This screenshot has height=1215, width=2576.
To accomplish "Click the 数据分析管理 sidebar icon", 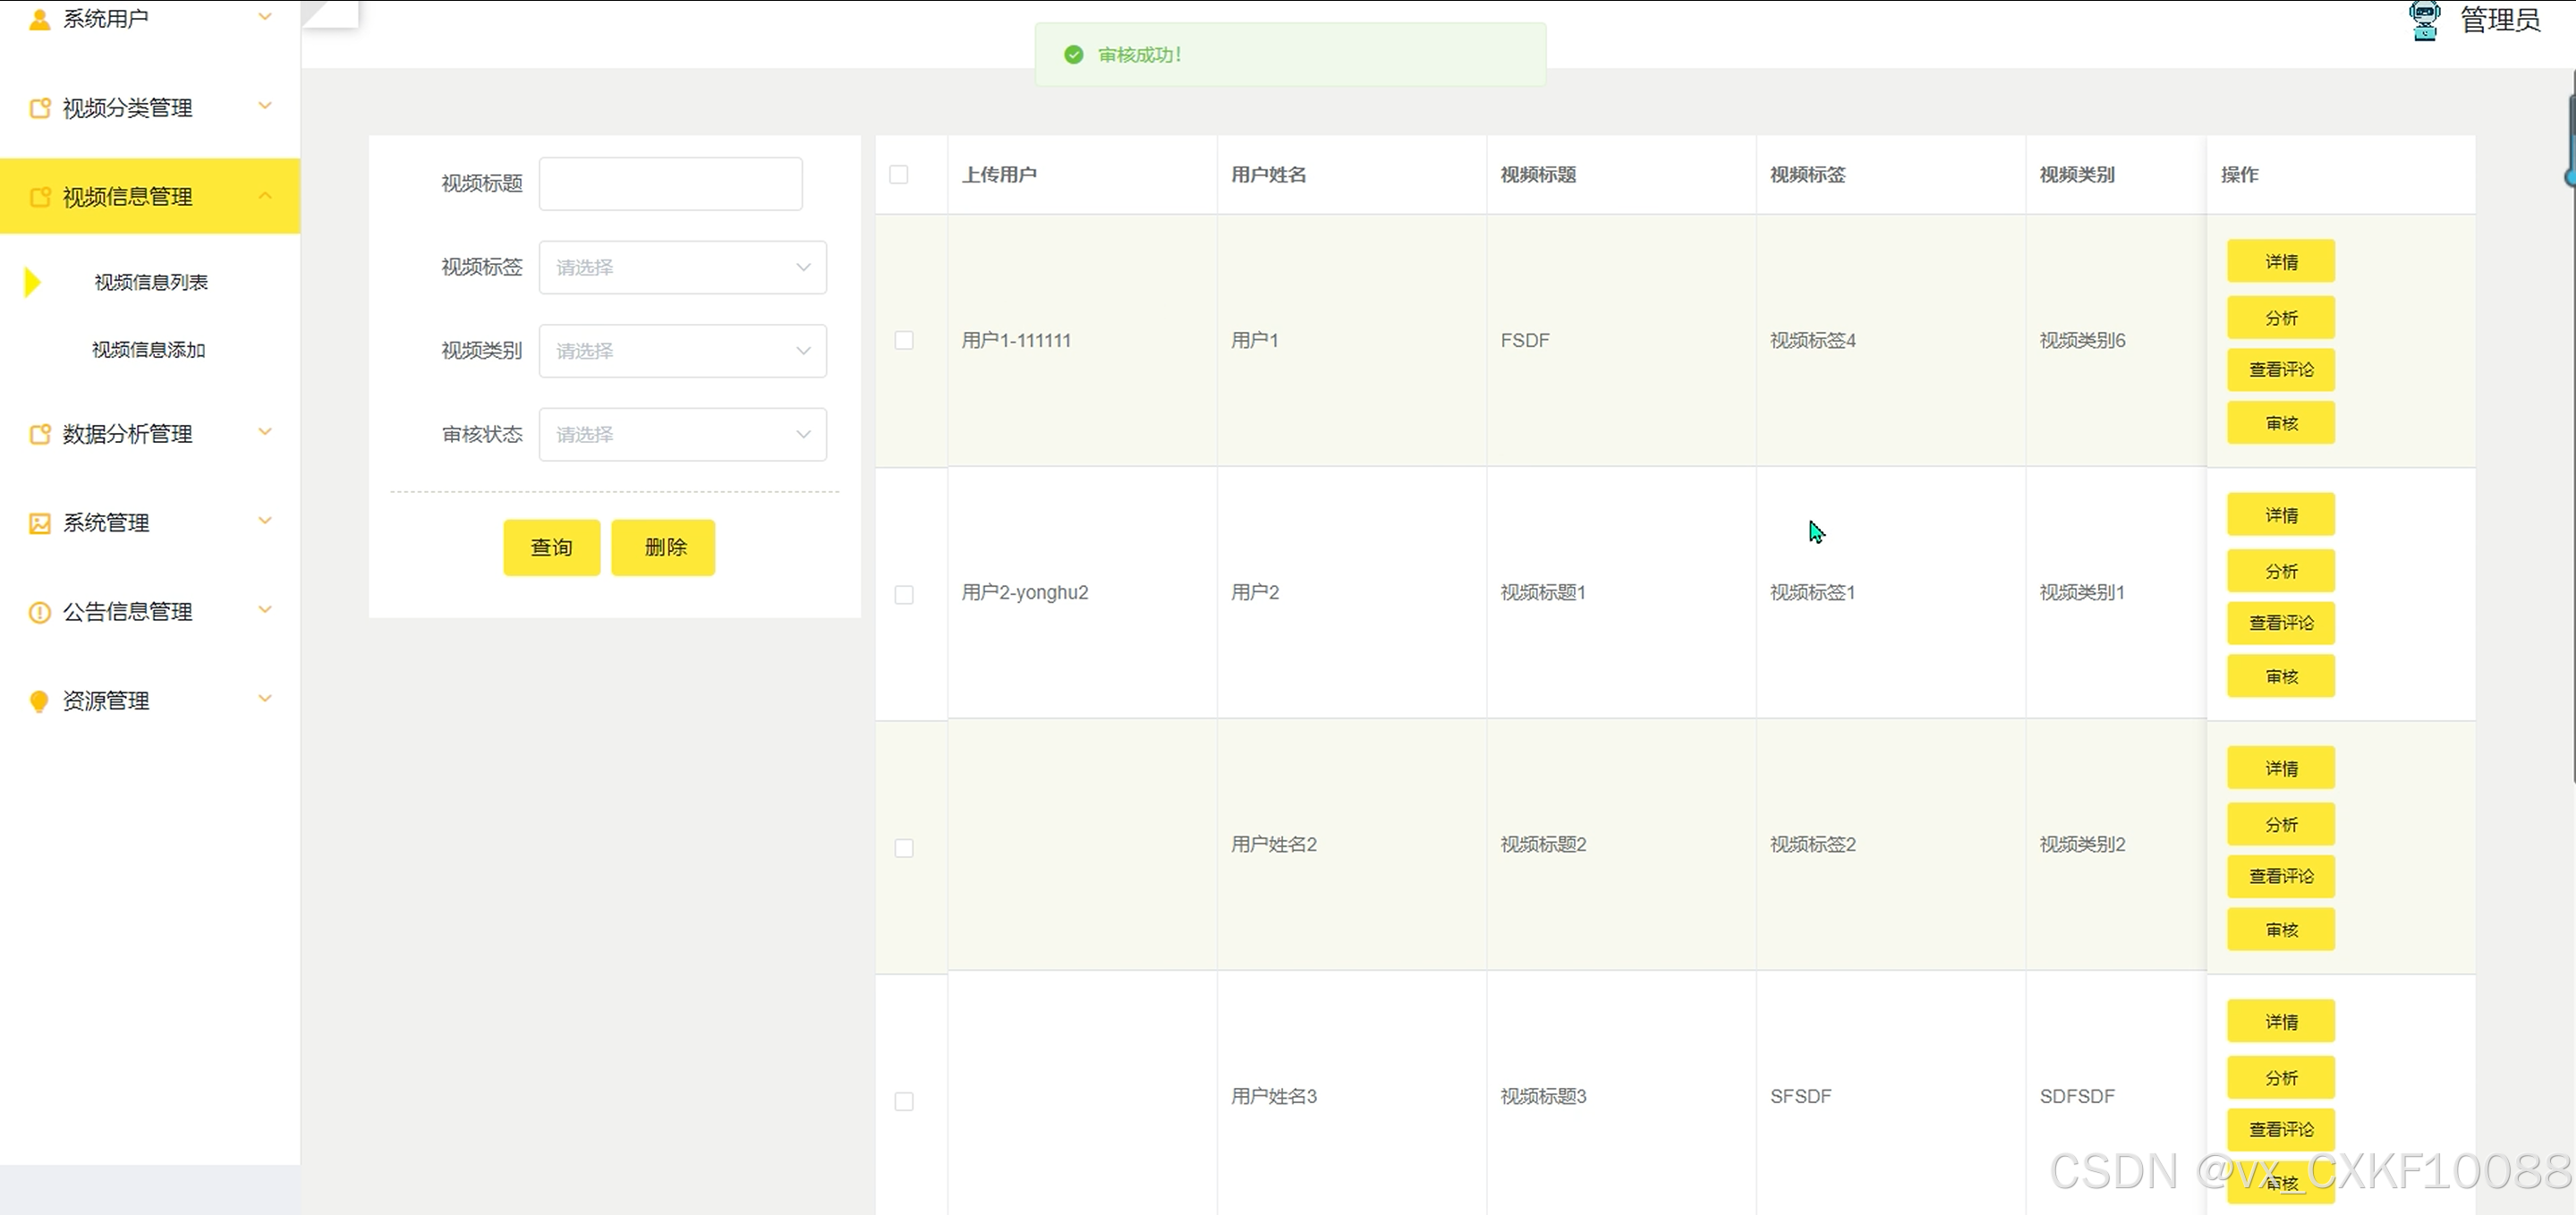I will pos(40,434).
